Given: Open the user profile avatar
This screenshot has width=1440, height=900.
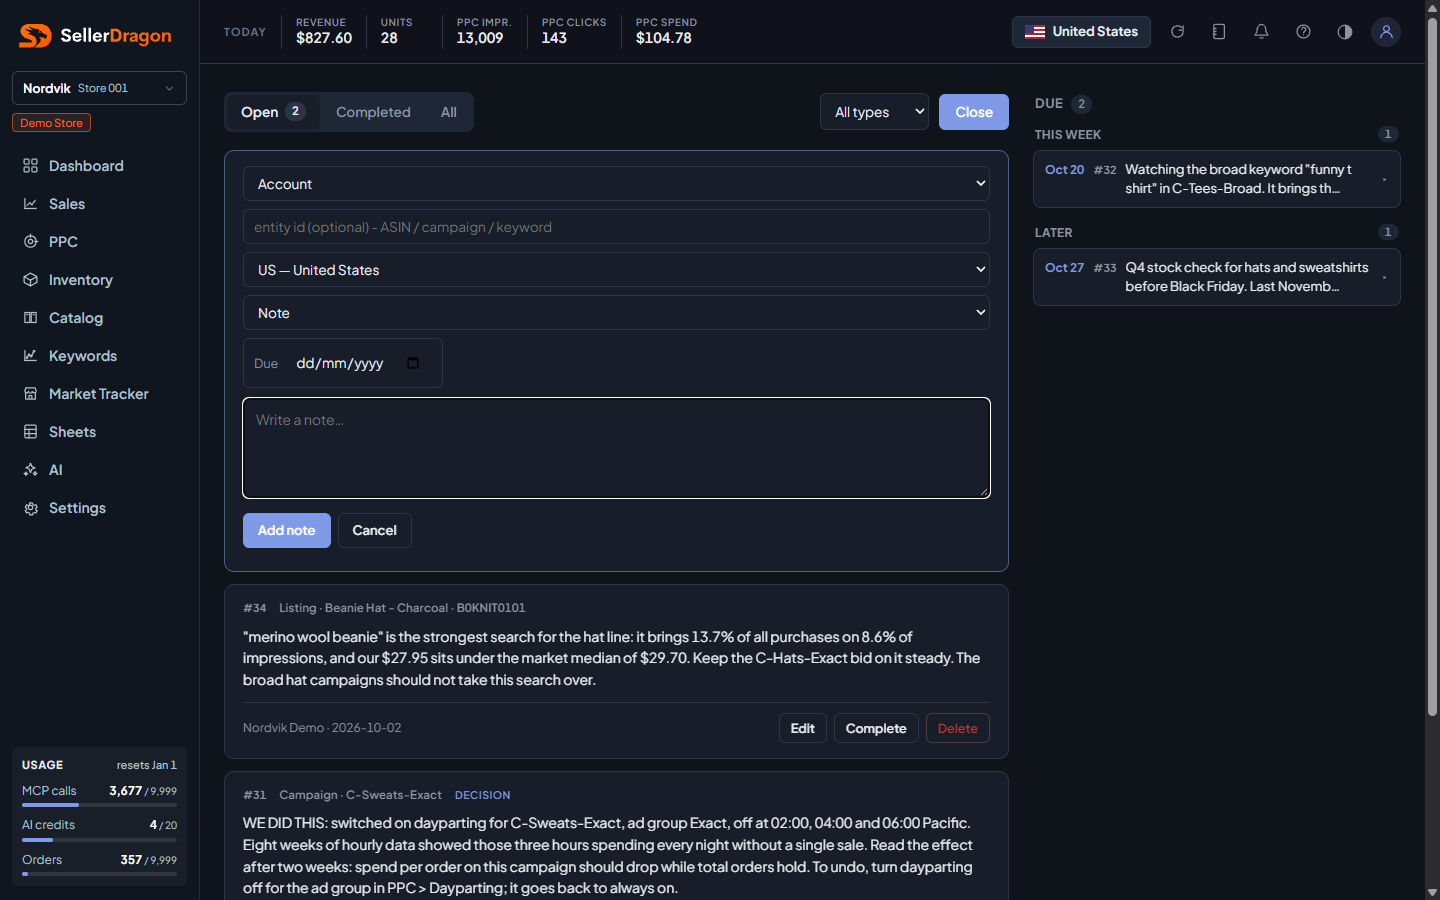Looking at the screenshot, I should pyautogui.click(x=1386, y=32).
